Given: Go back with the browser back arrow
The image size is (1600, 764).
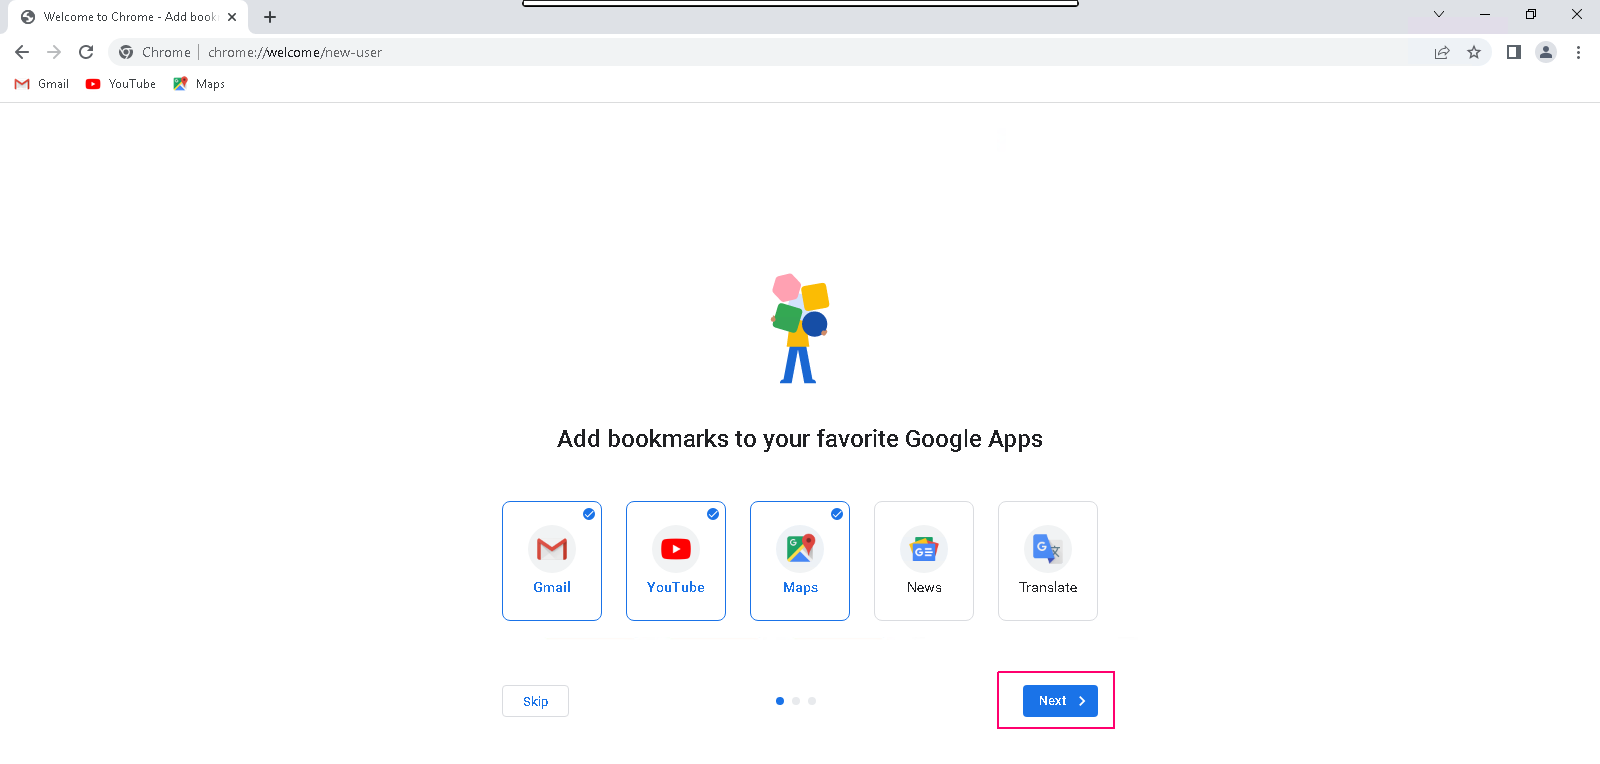Looking at the screenshot, I should 22,52.
